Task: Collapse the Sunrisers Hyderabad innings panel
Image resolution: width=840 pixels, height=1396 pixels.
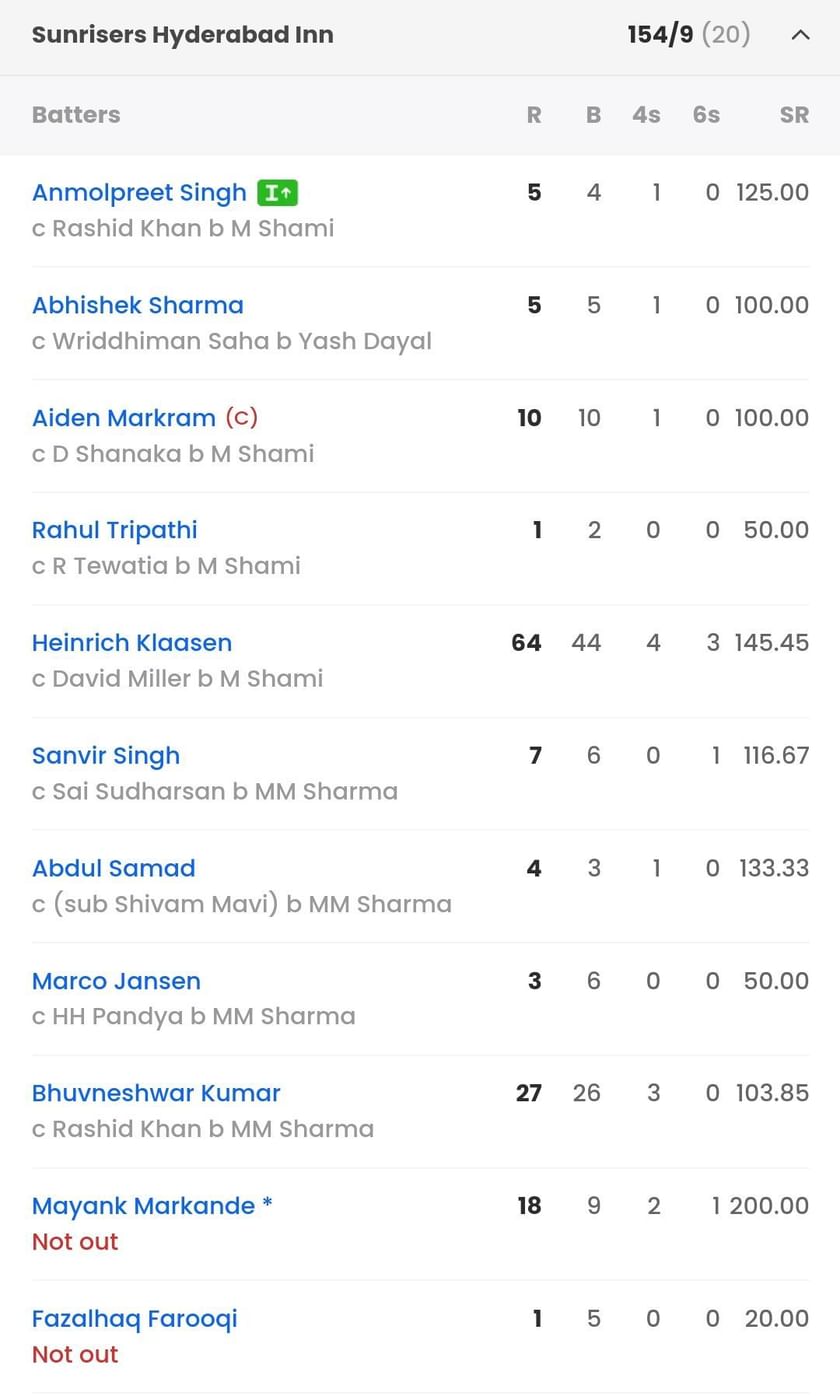Action: coord(799,34)
